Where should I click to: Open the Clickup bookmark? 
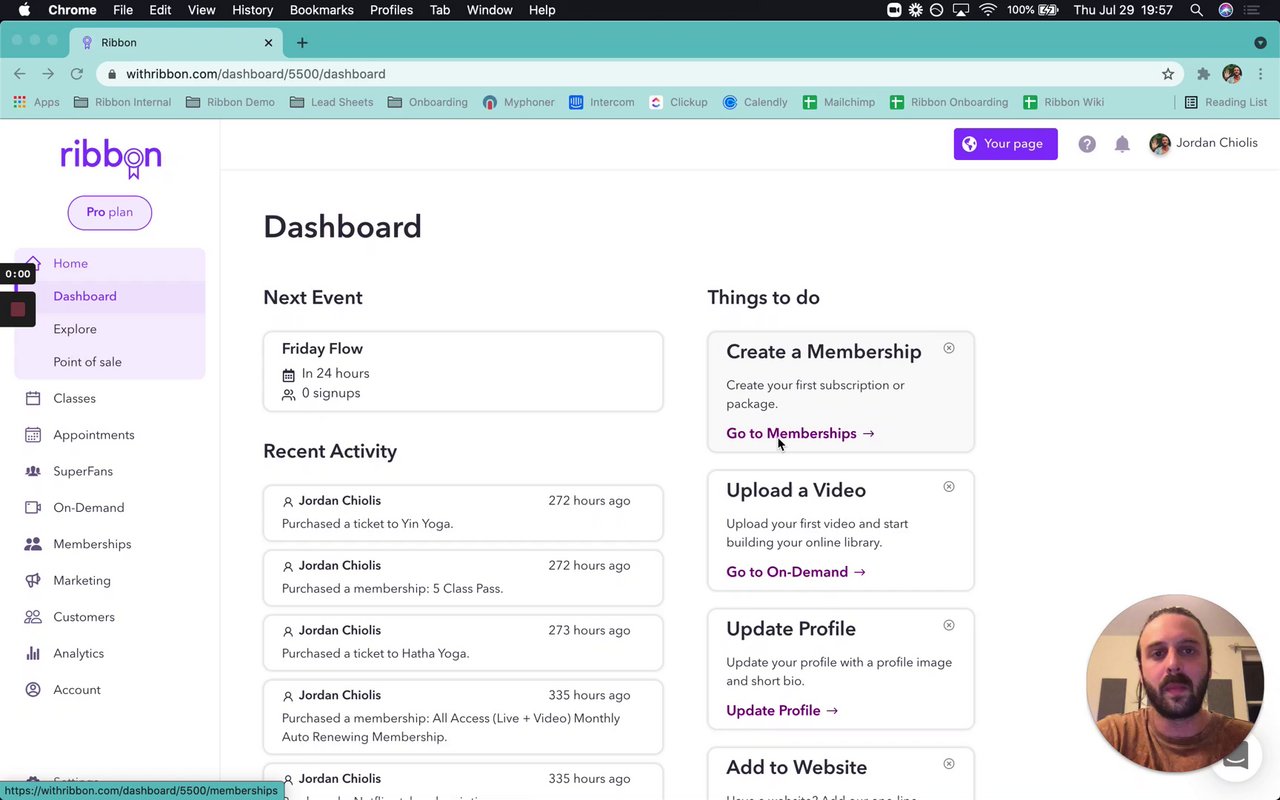point(678,102)
